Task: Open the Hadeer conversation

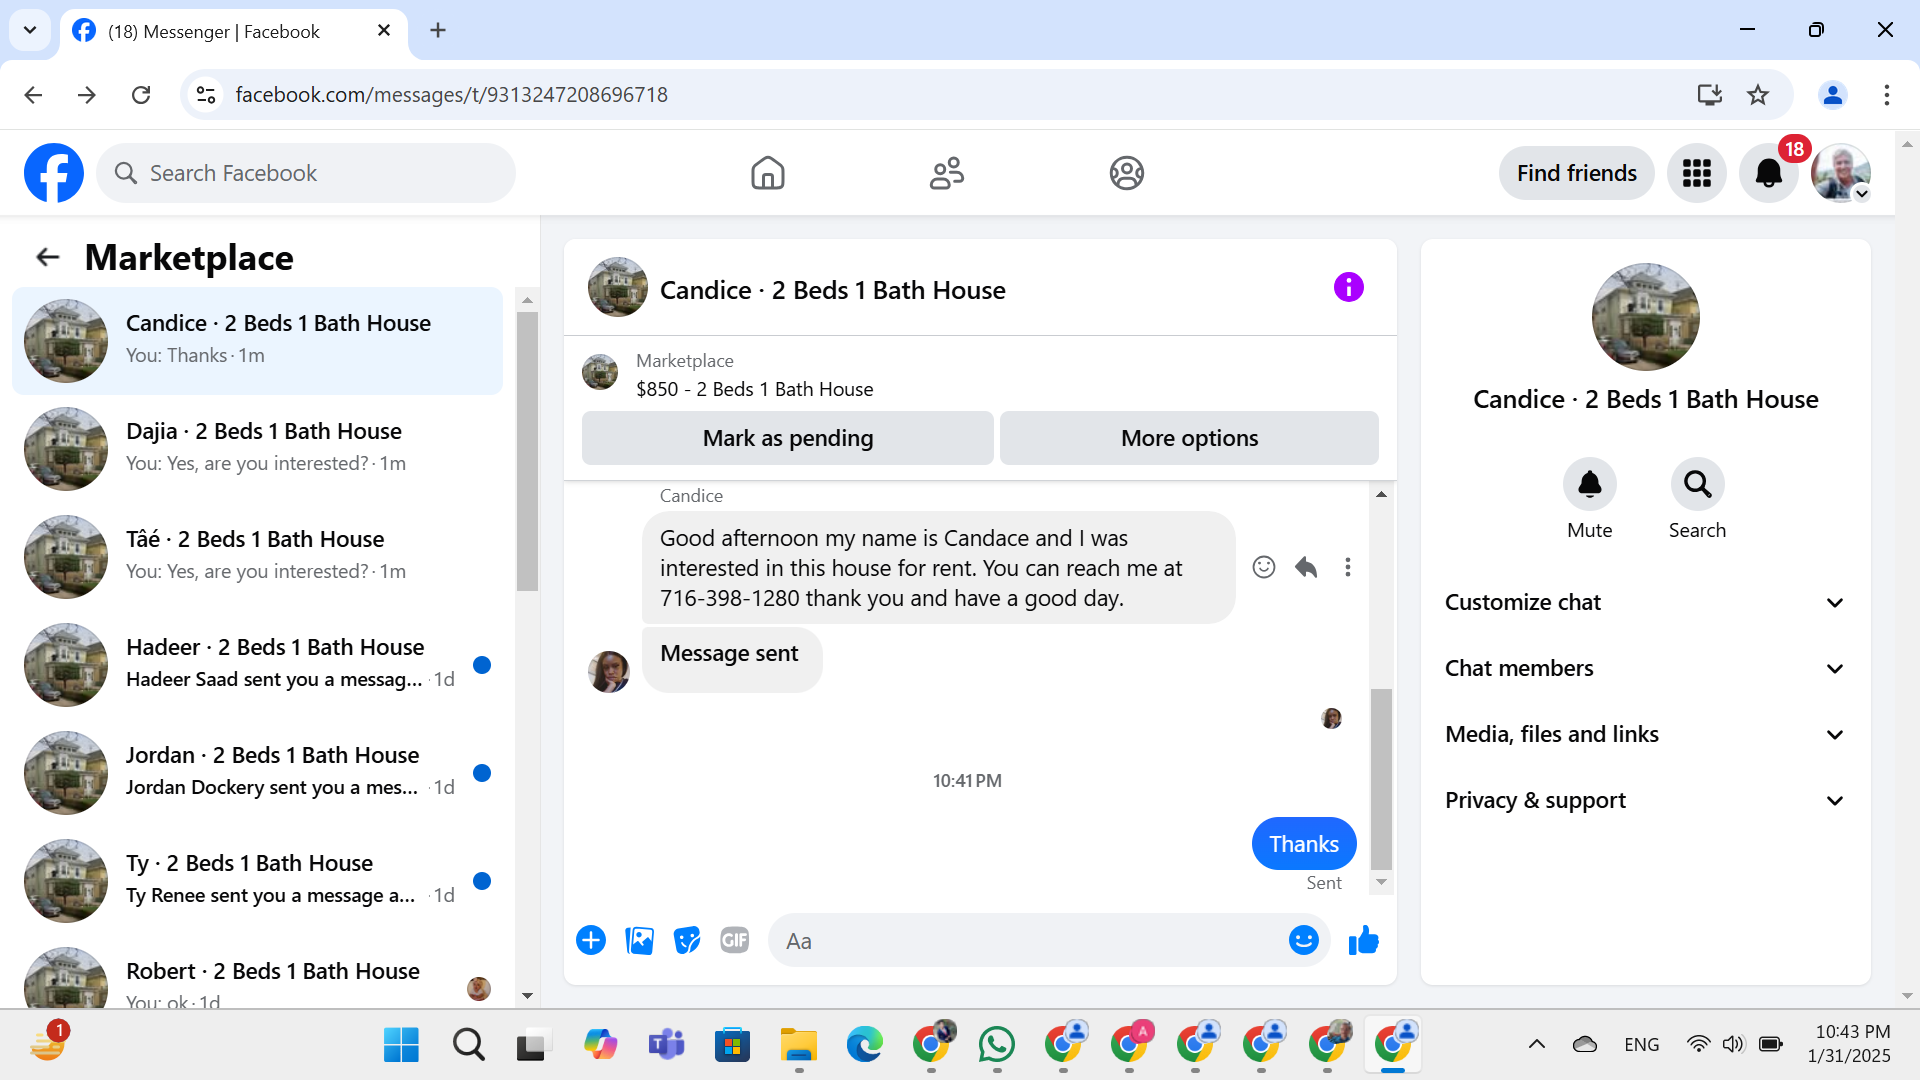Action: [257, 665]
